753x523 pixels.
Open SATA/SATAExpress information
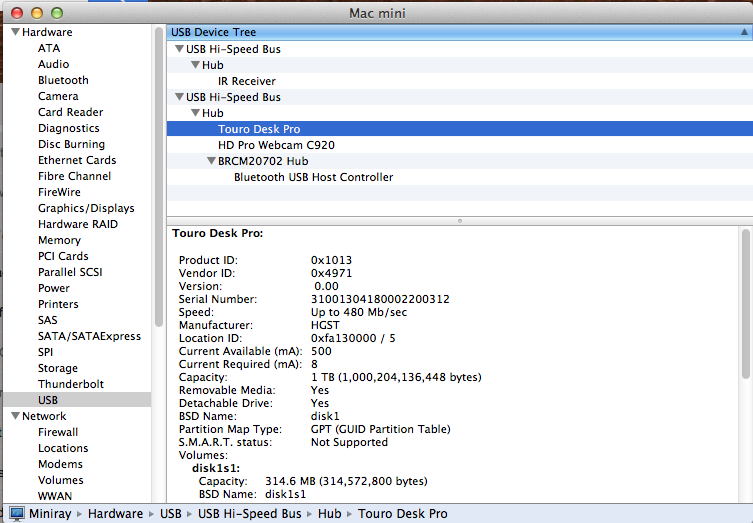pyautogui.click(x=89, y=336)
